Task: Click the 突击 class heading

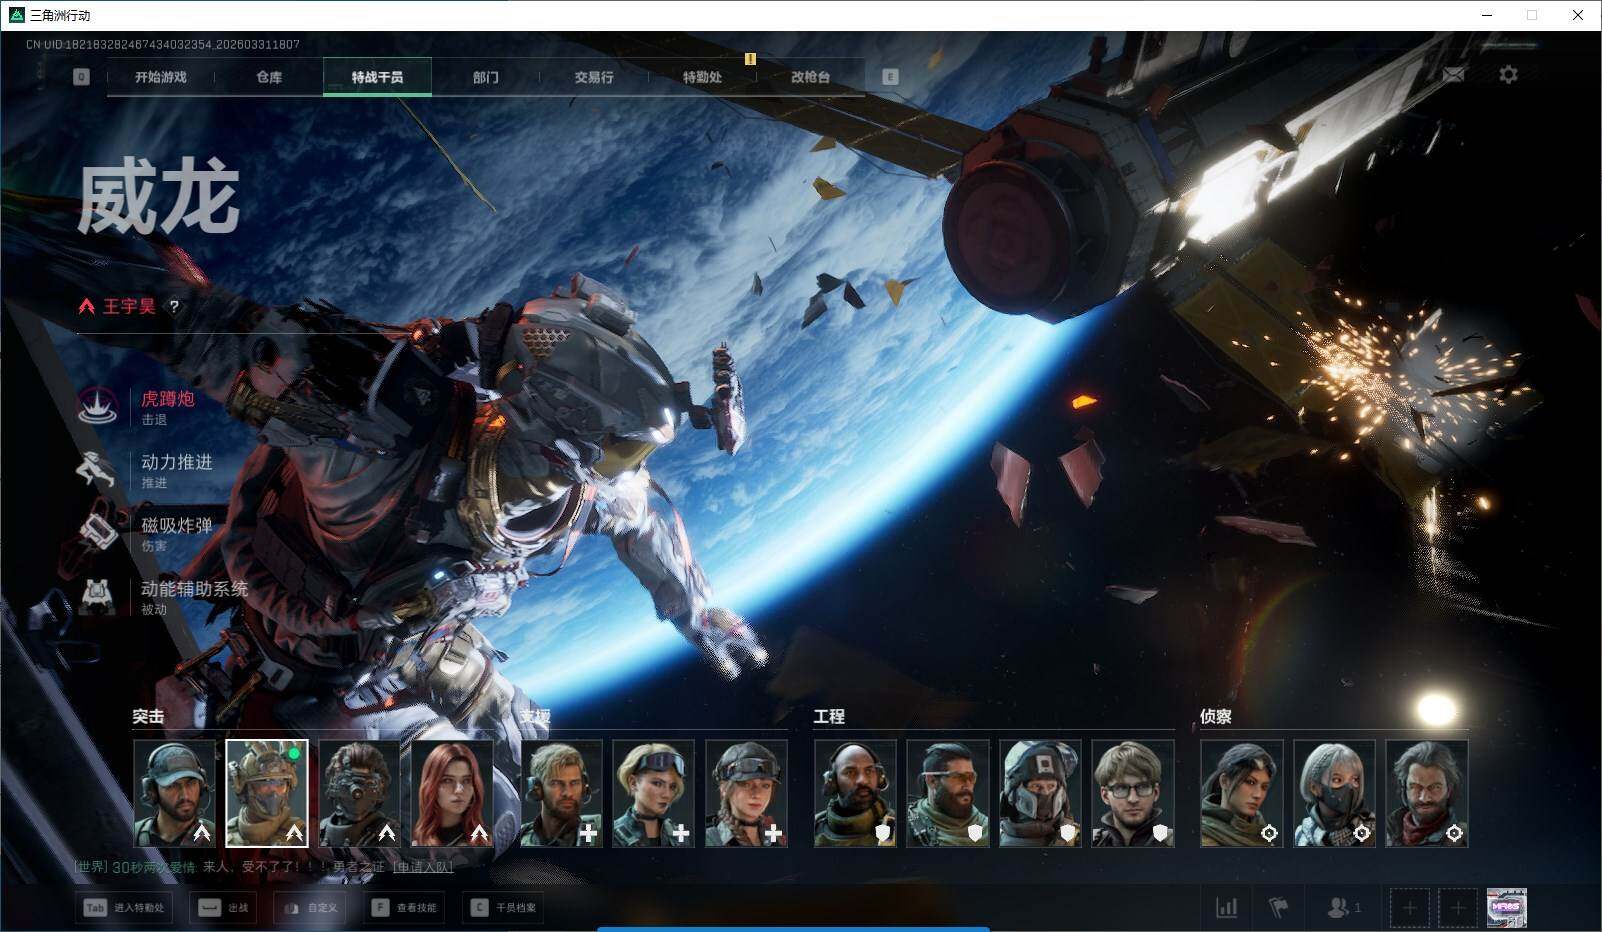Action: pyautogui.click(x=148, y=716)
